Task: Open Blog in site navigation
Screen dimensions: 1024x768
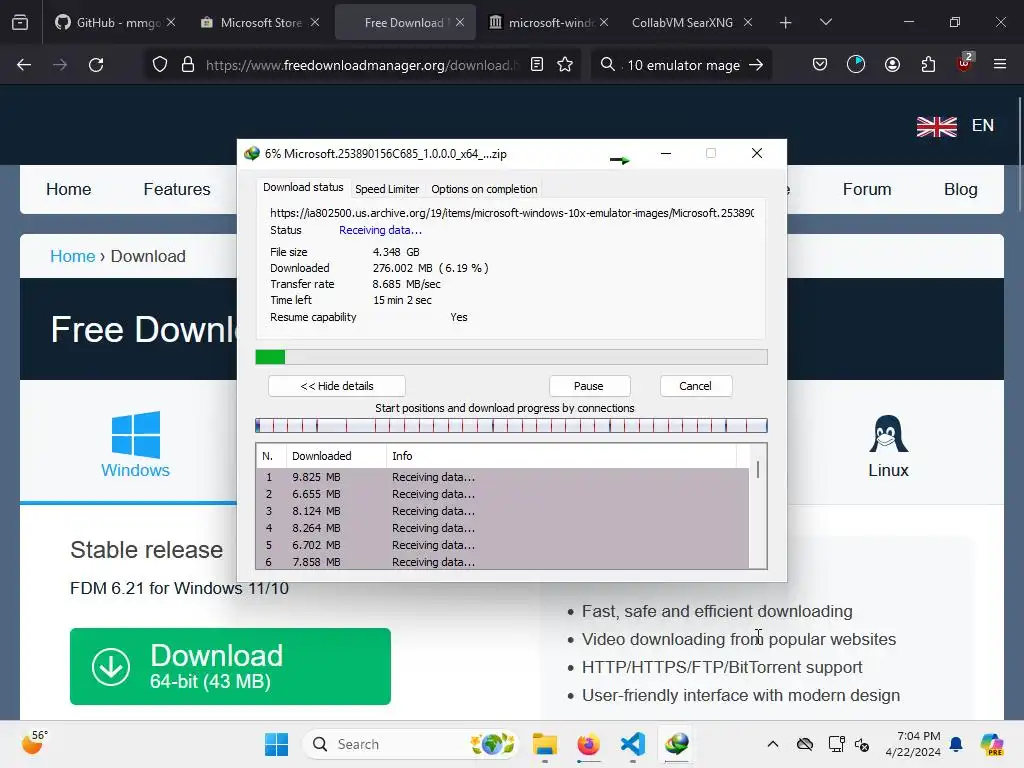Action: pyautogui.click(x=961, y=189)
